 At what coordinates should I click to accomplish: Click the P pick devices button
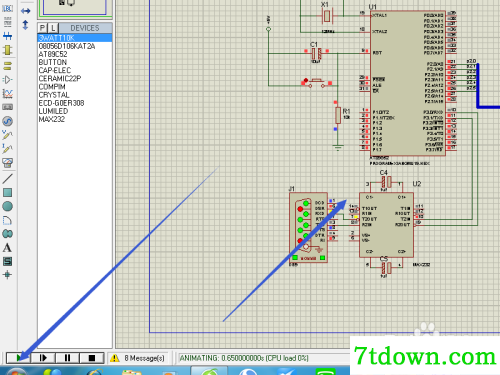pyautogui.click(x=43, y=28)
